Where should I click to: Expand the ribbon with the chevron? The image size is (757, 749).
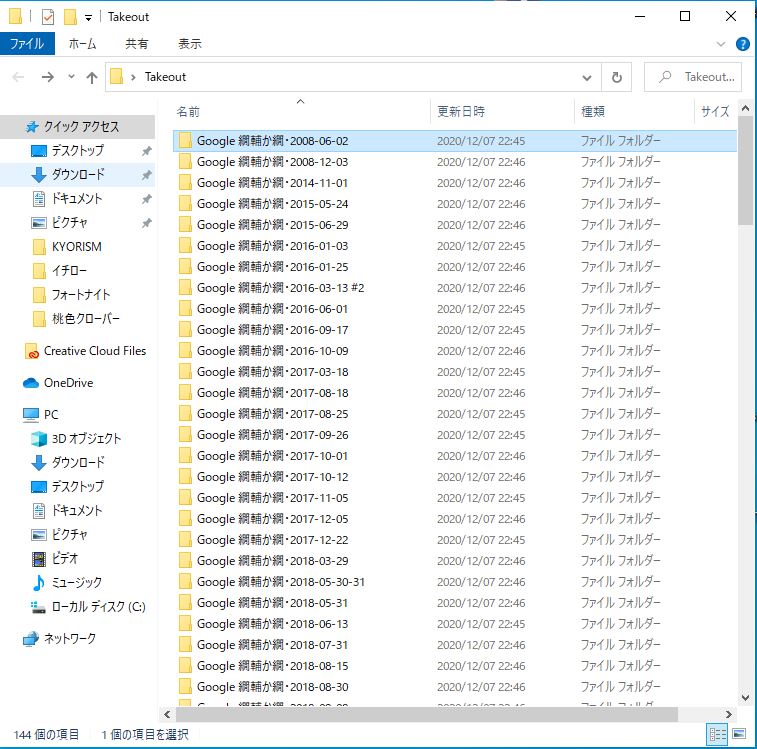(721, 44)
